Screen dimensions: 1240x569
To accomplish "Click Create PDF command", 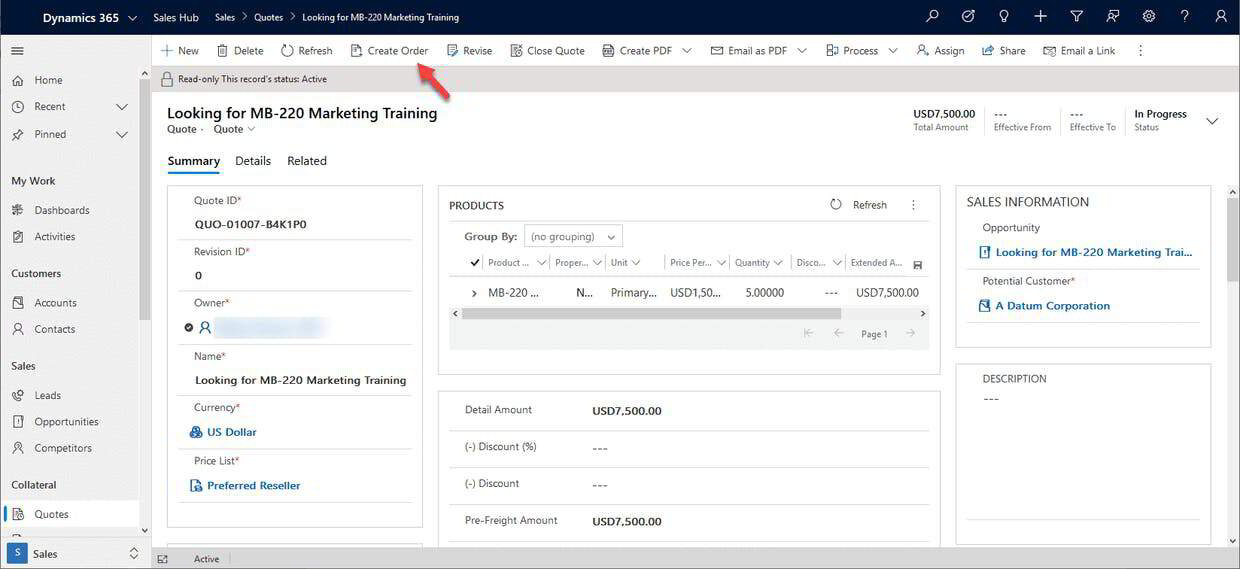I will [637, 51].
